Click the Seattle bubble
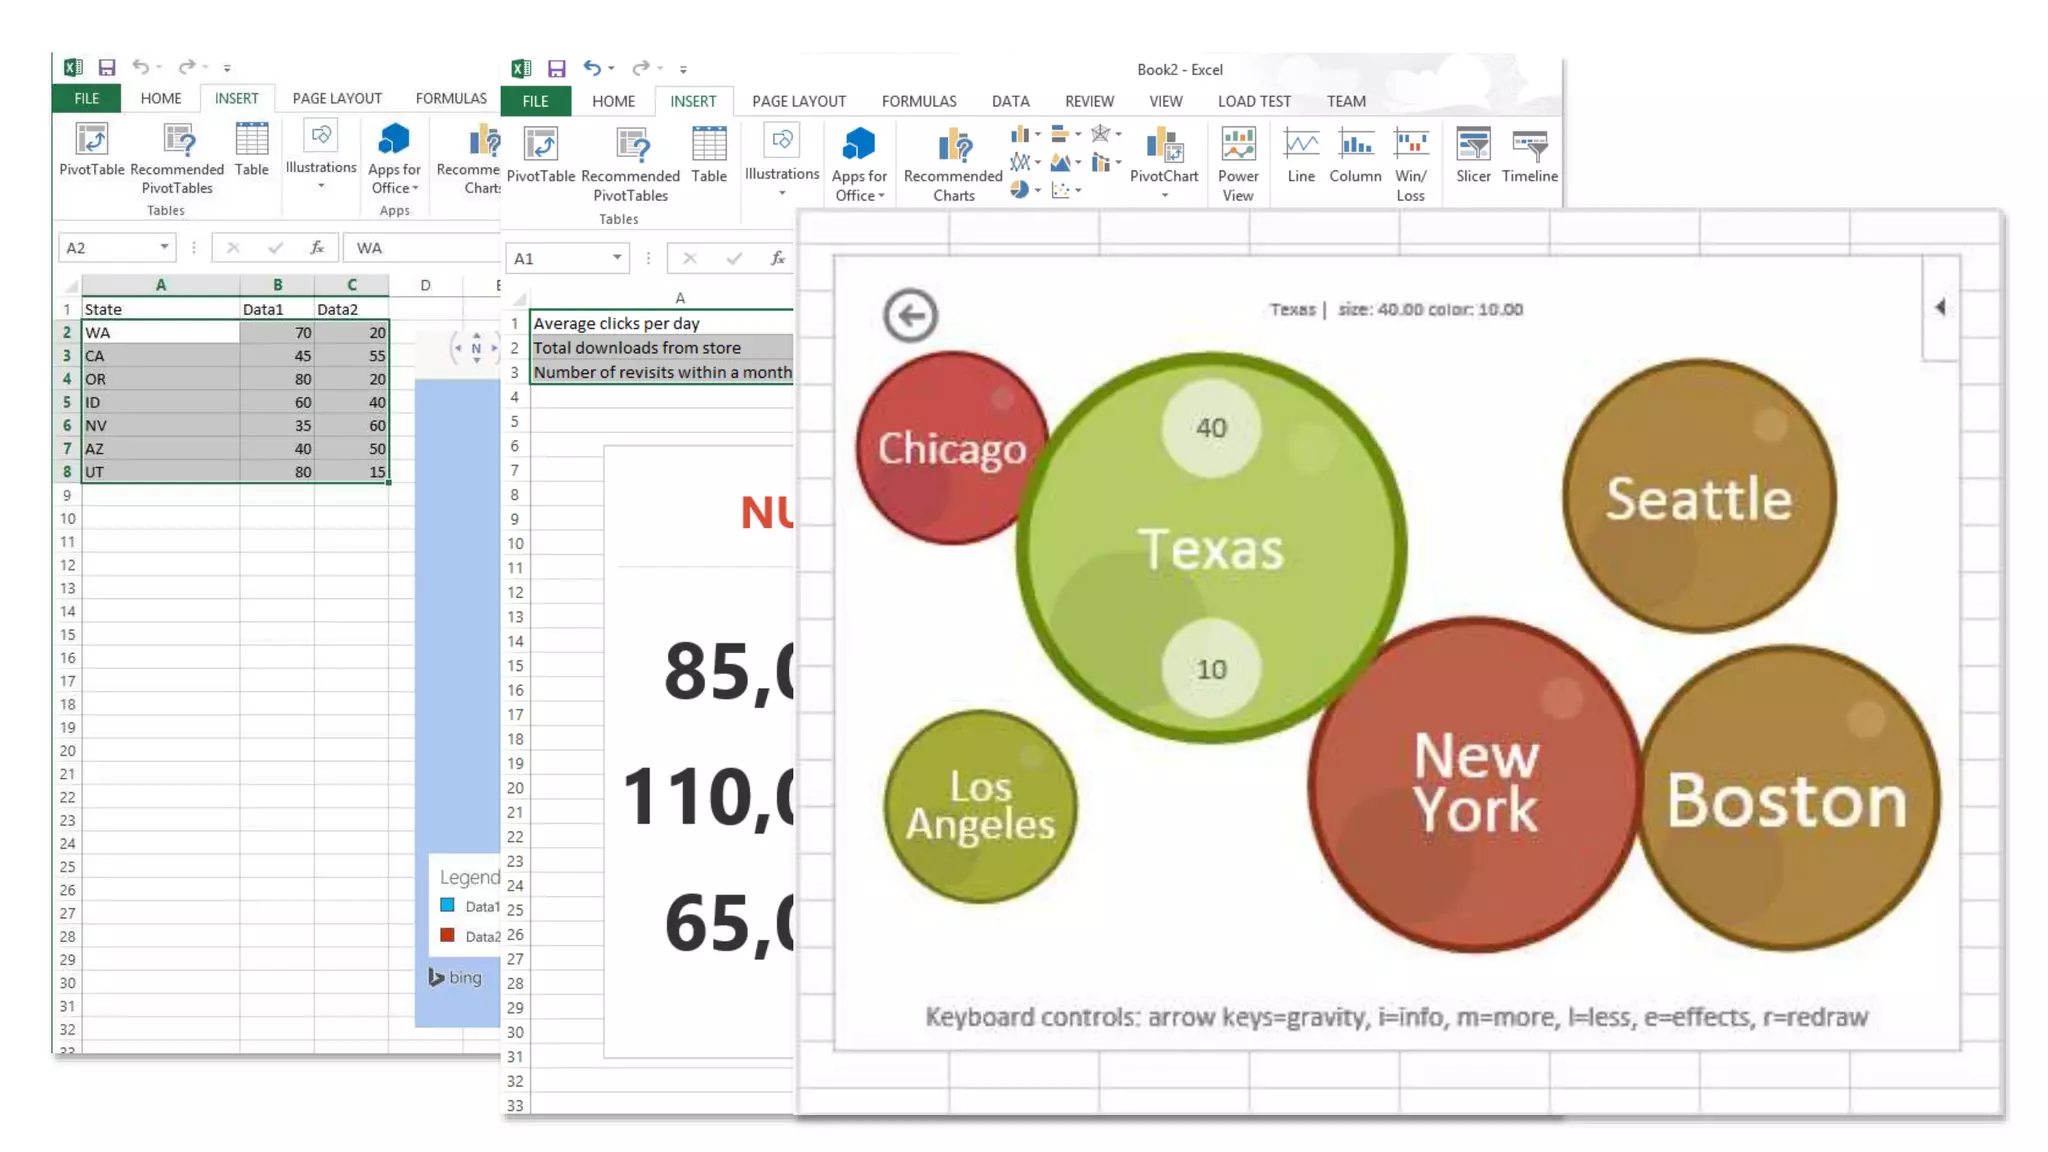The width and height of the screenshot is (2048, 1152). coord(1698,497)
